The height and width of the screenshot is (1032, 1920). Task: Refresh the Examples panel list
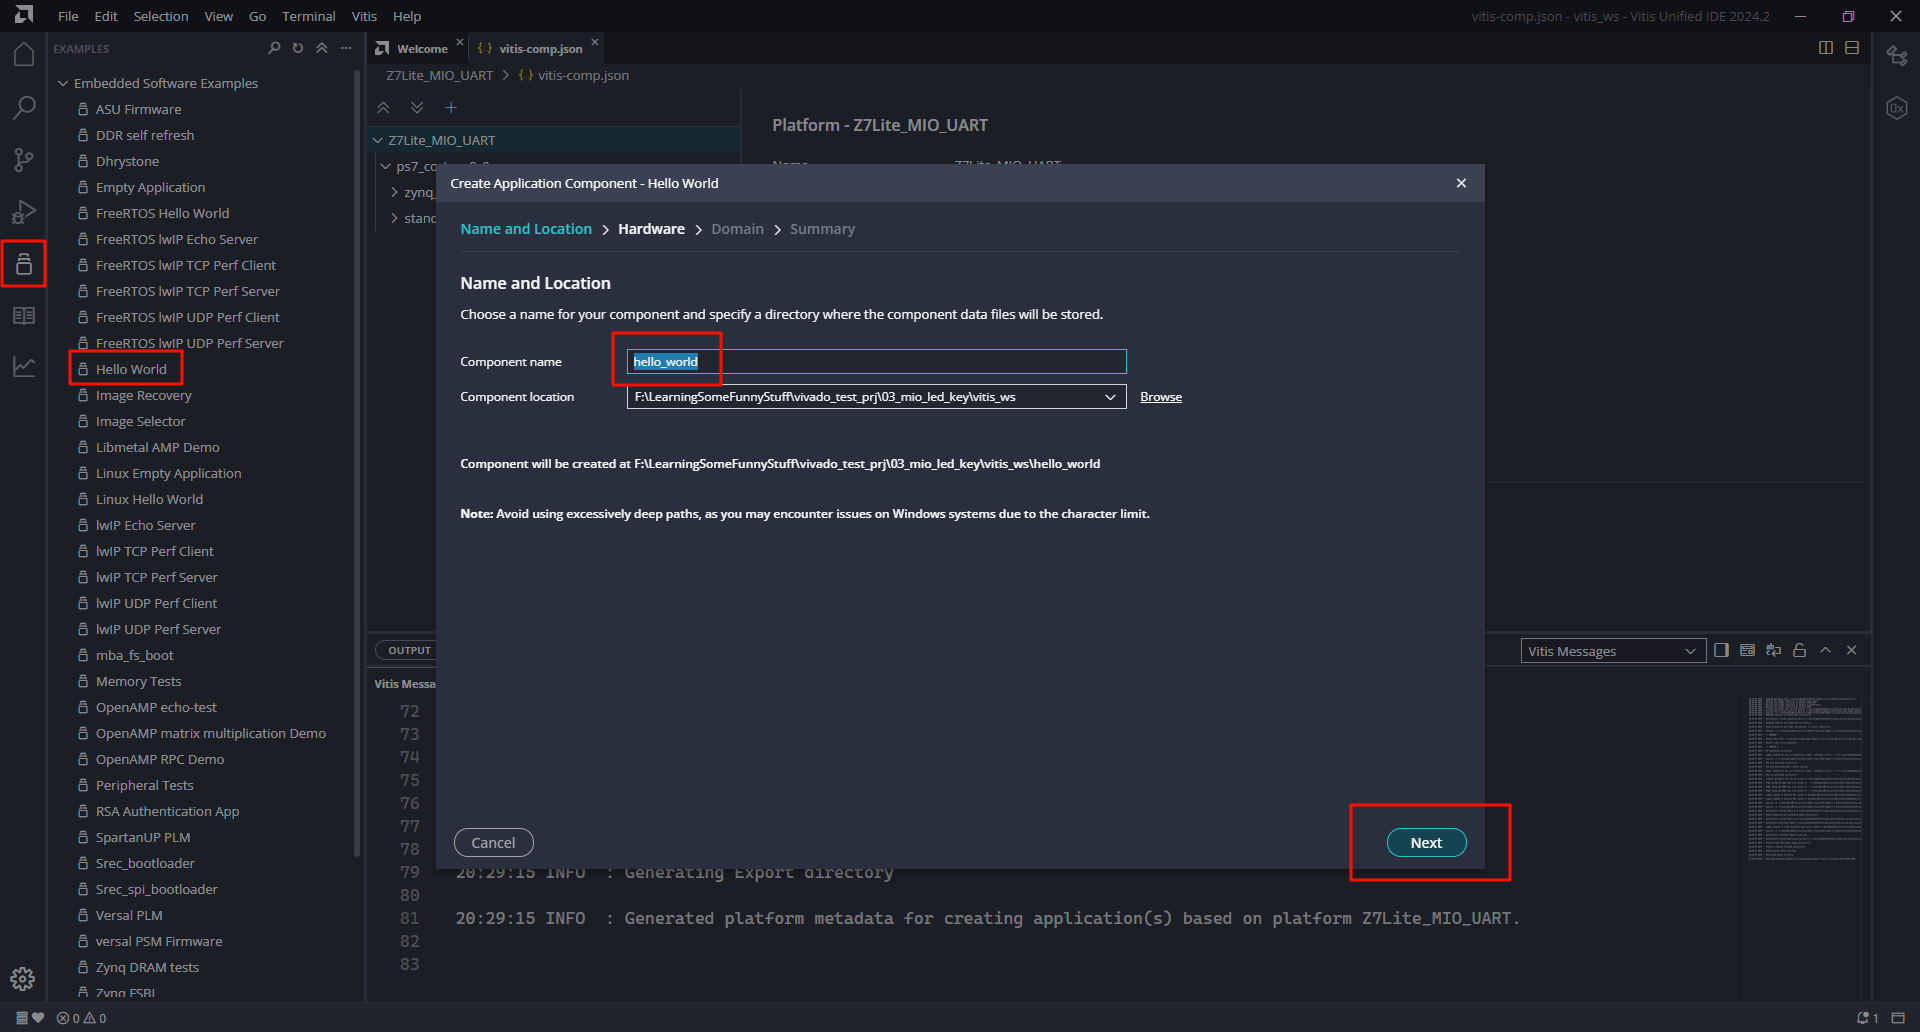(298, 48)
